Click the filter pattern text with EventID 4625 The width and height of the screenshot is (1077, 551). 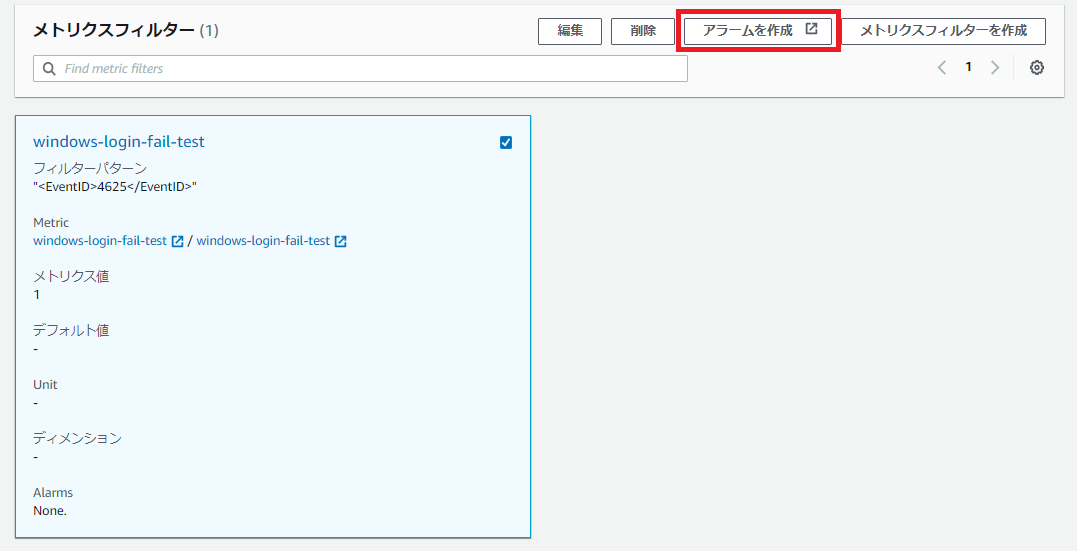coord(115,186)
